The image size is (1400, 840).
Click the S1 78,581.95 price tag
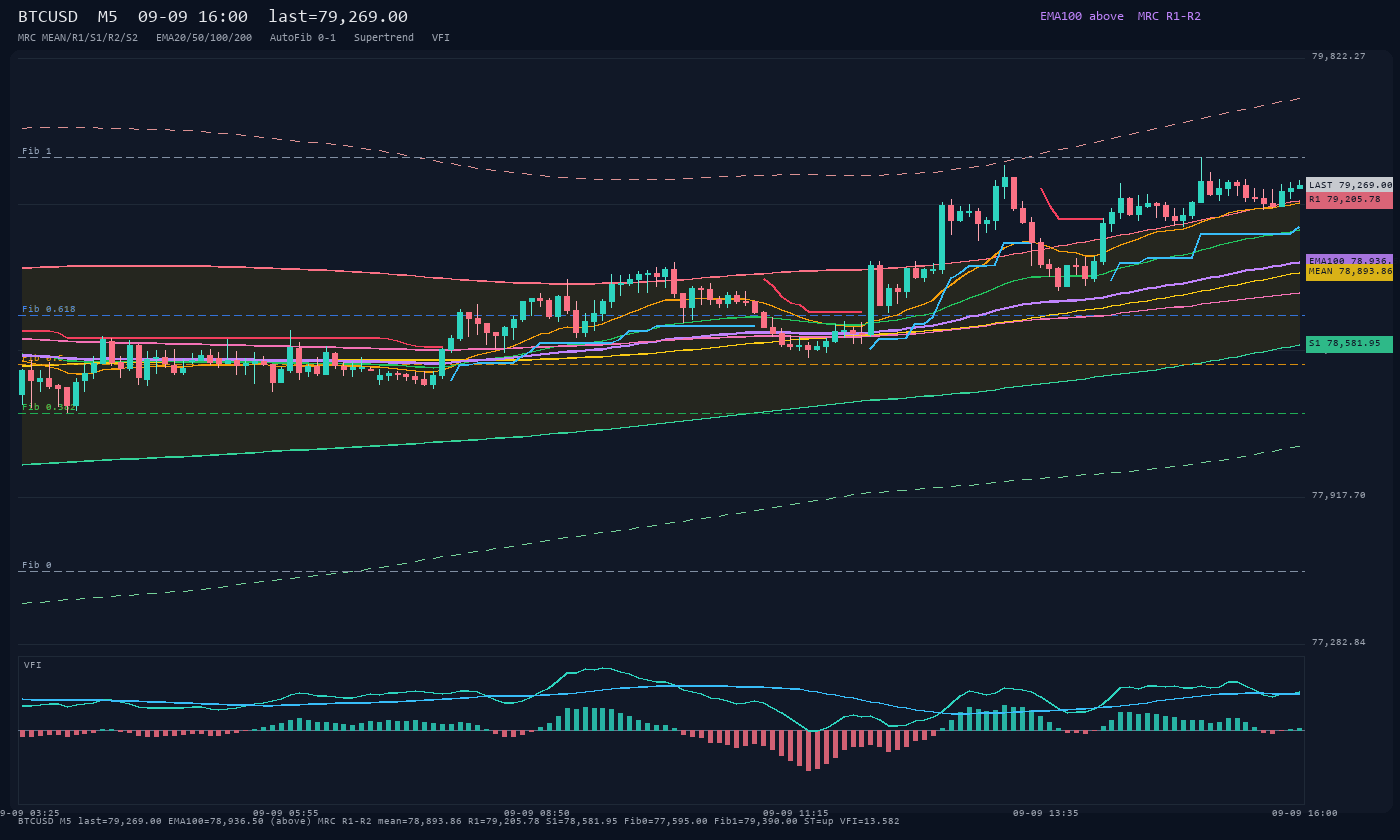tap(1349, 344)
